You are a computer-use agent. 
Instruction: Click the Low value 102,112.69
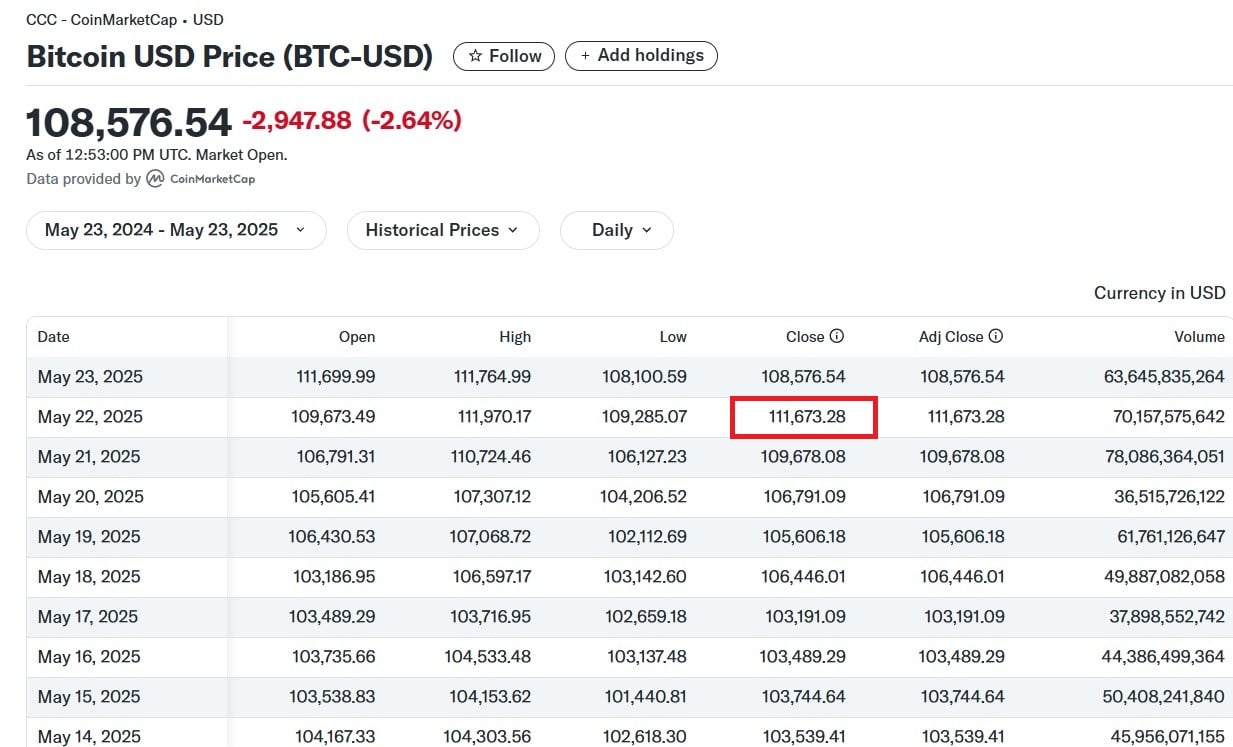[x=647, y=537]
